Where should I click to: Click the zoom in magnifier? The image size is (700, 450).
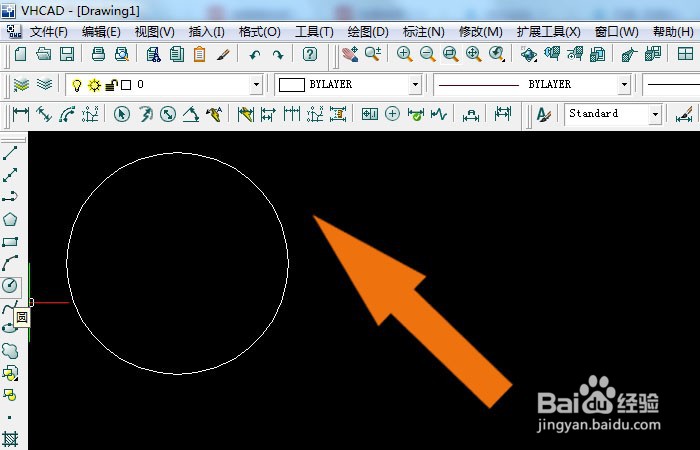[405, 54]
